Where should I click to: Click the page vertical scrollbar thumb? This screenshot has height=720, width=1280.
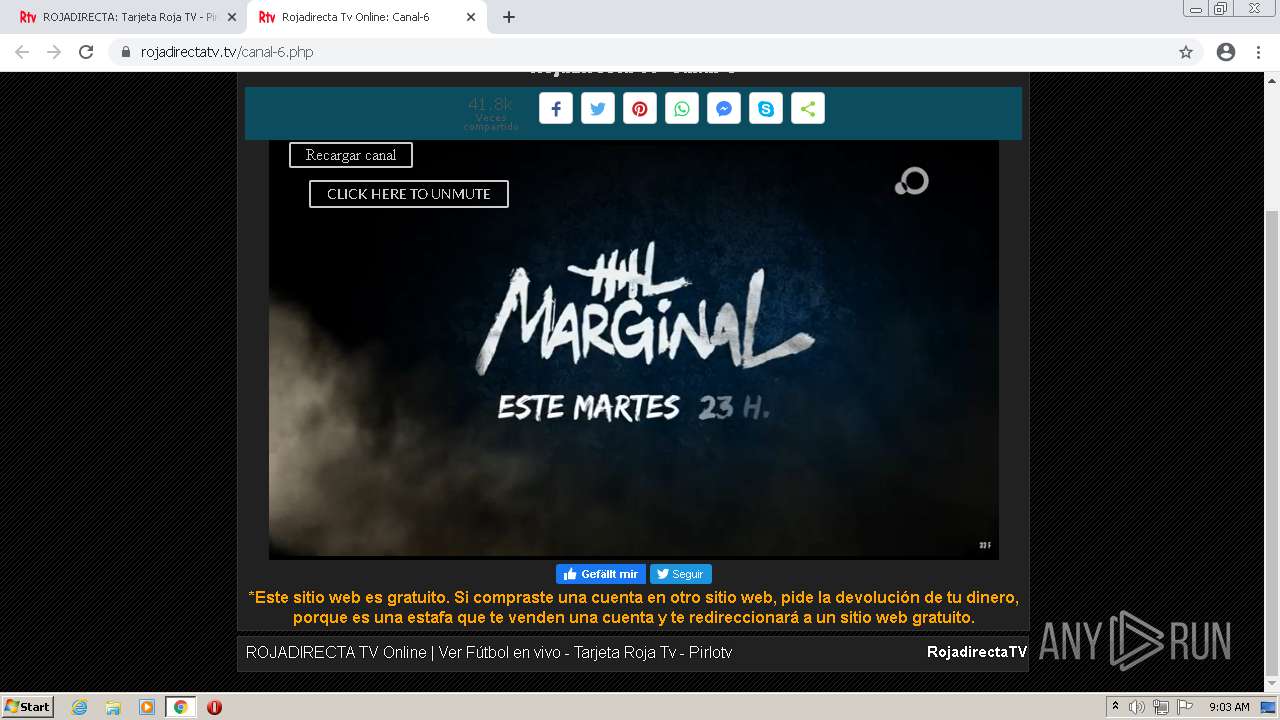[x=1272, y=443]
